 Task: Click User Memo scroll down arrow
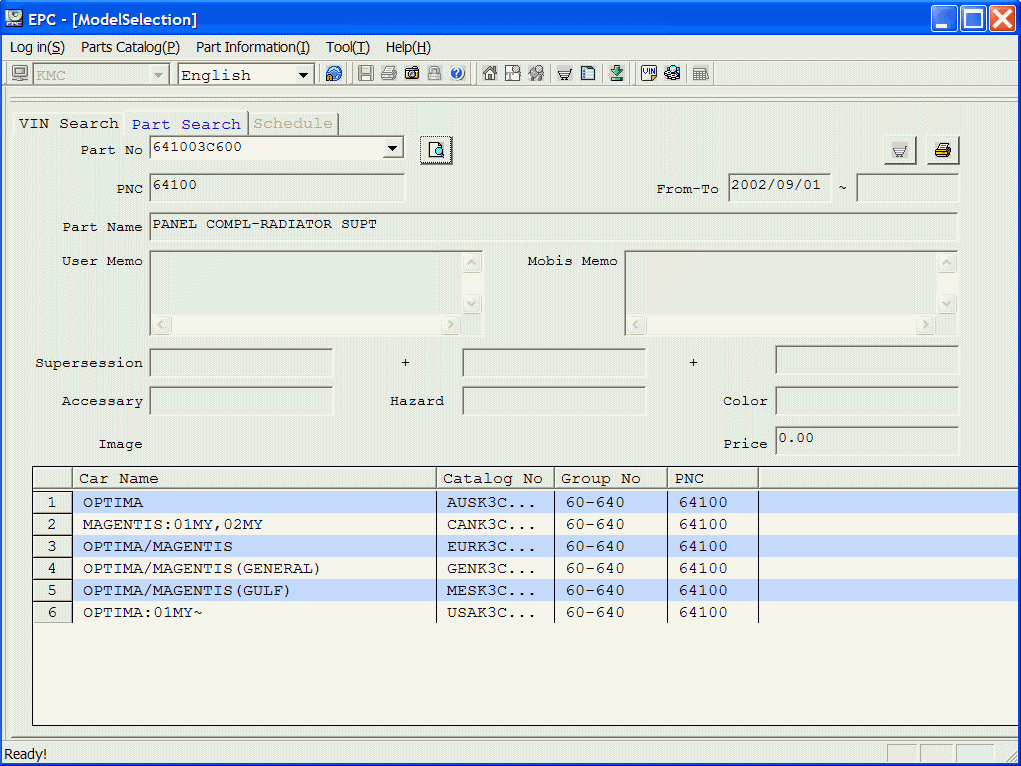click(x=471, y=304)
